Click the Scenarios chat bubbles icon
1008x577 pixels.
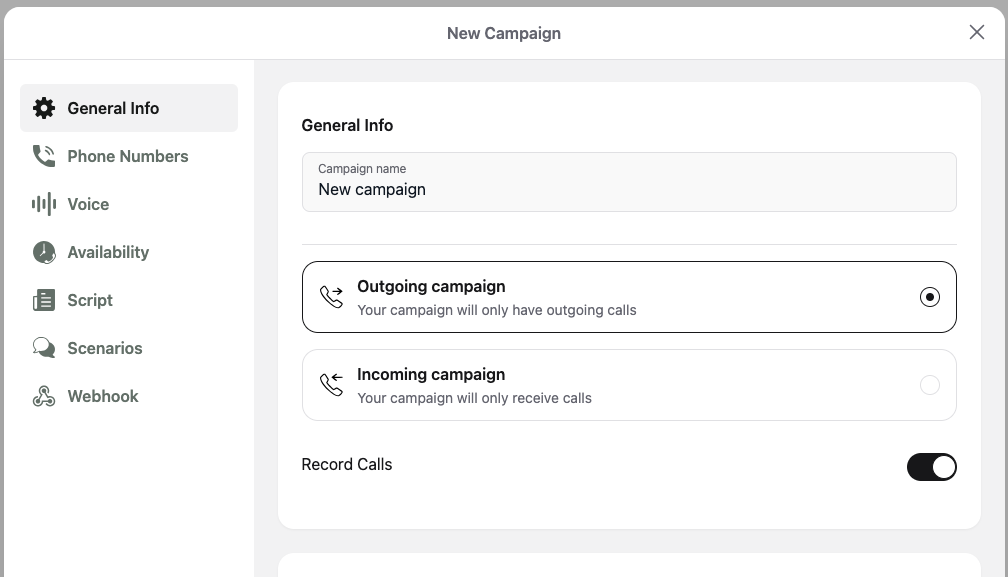coord(44,348)
